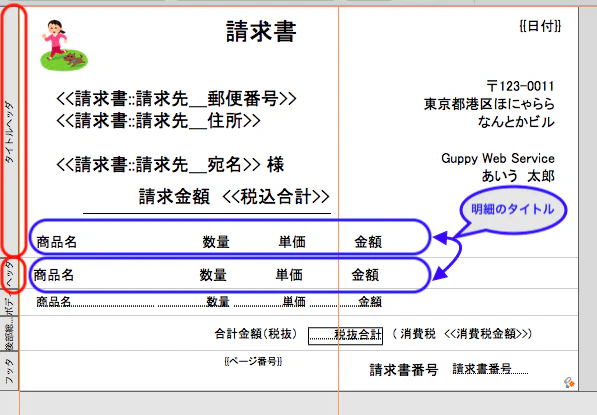Select the 数量 field in the ボディ part
The width and height of the screenshot is (597, 415).
click(194, 302)
